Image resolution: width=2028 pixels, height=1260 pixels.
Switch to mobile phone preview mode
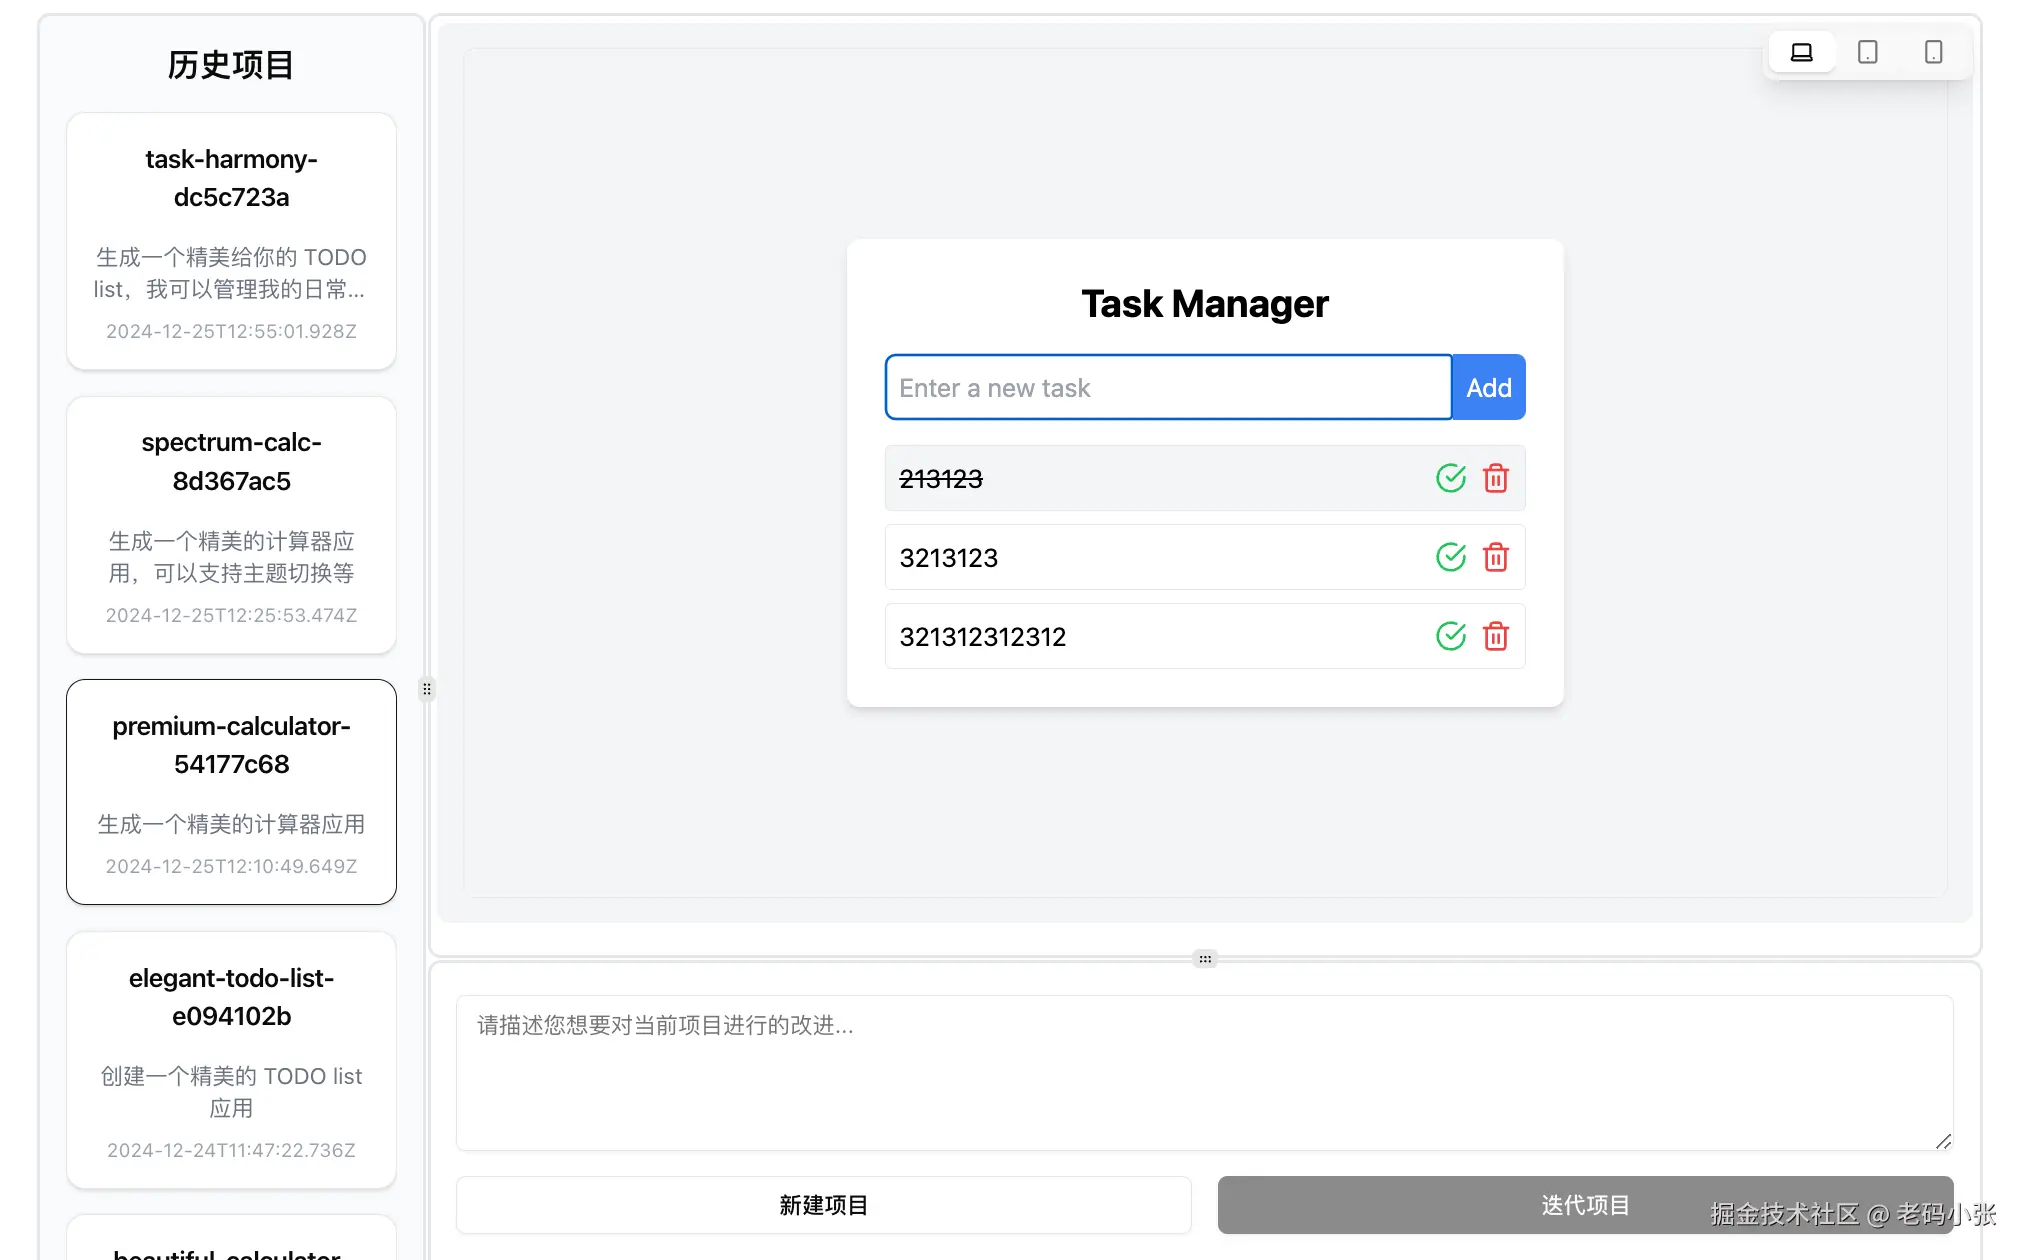[x=1933, y=52]
